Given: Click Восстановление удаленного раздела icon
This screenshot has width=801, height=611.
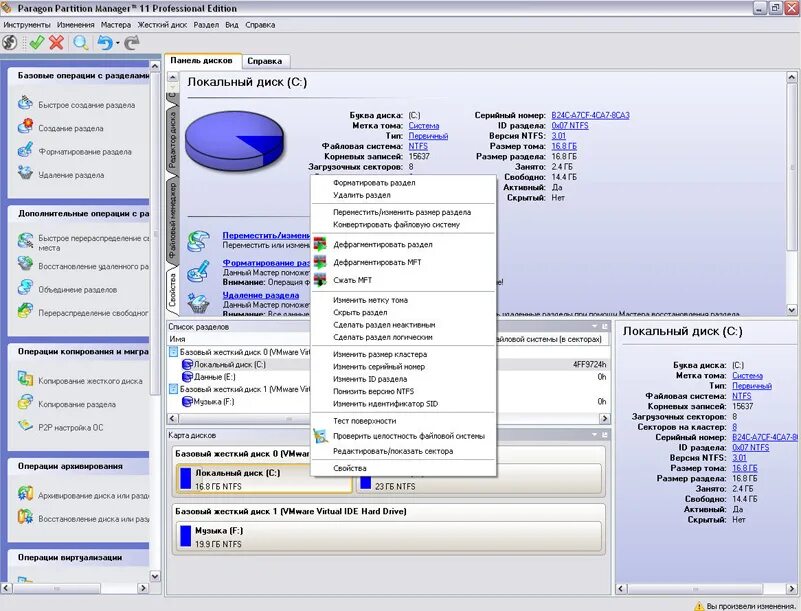Looking at the screenshot, I should 25,264.
